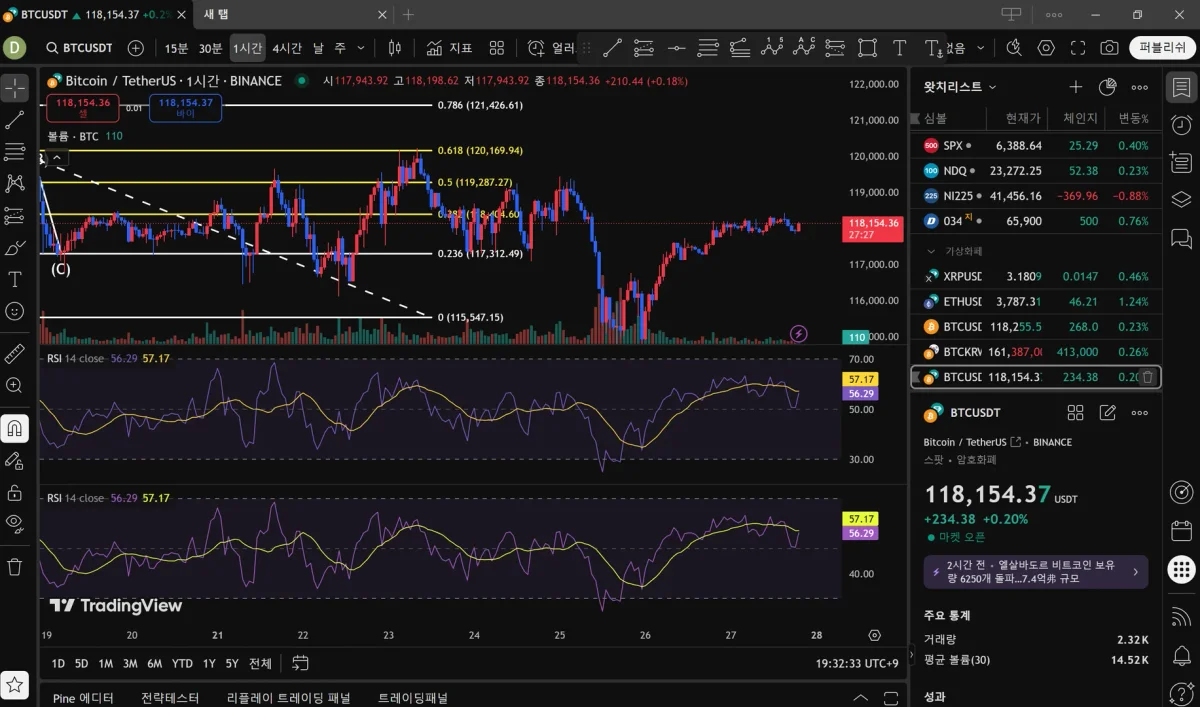Take a chart snapshot with camera icon
Screen dimensions: 1200x707
click(x=1109, y=48)
